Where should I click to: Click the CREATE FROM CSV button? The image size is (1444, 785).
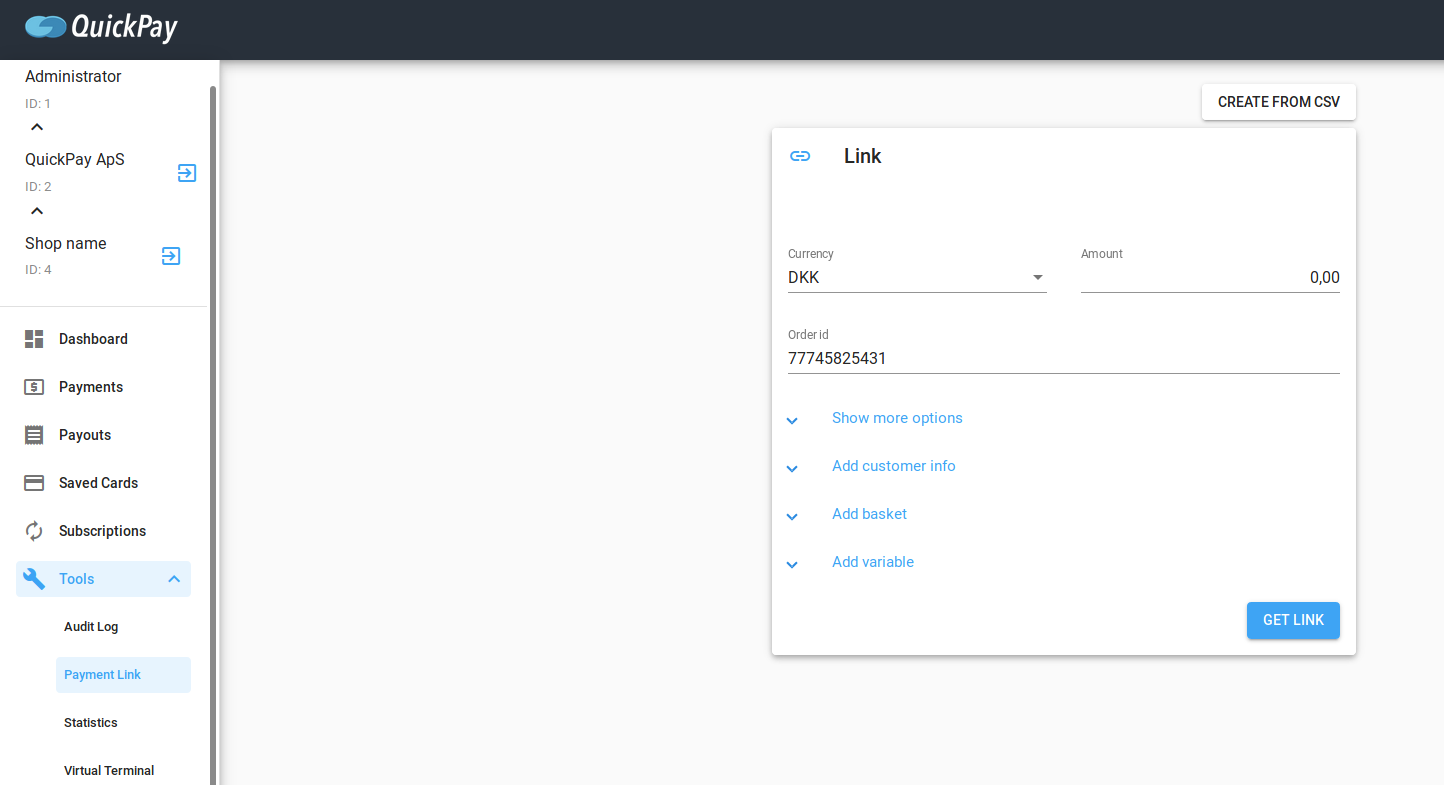pos(1279,102)
